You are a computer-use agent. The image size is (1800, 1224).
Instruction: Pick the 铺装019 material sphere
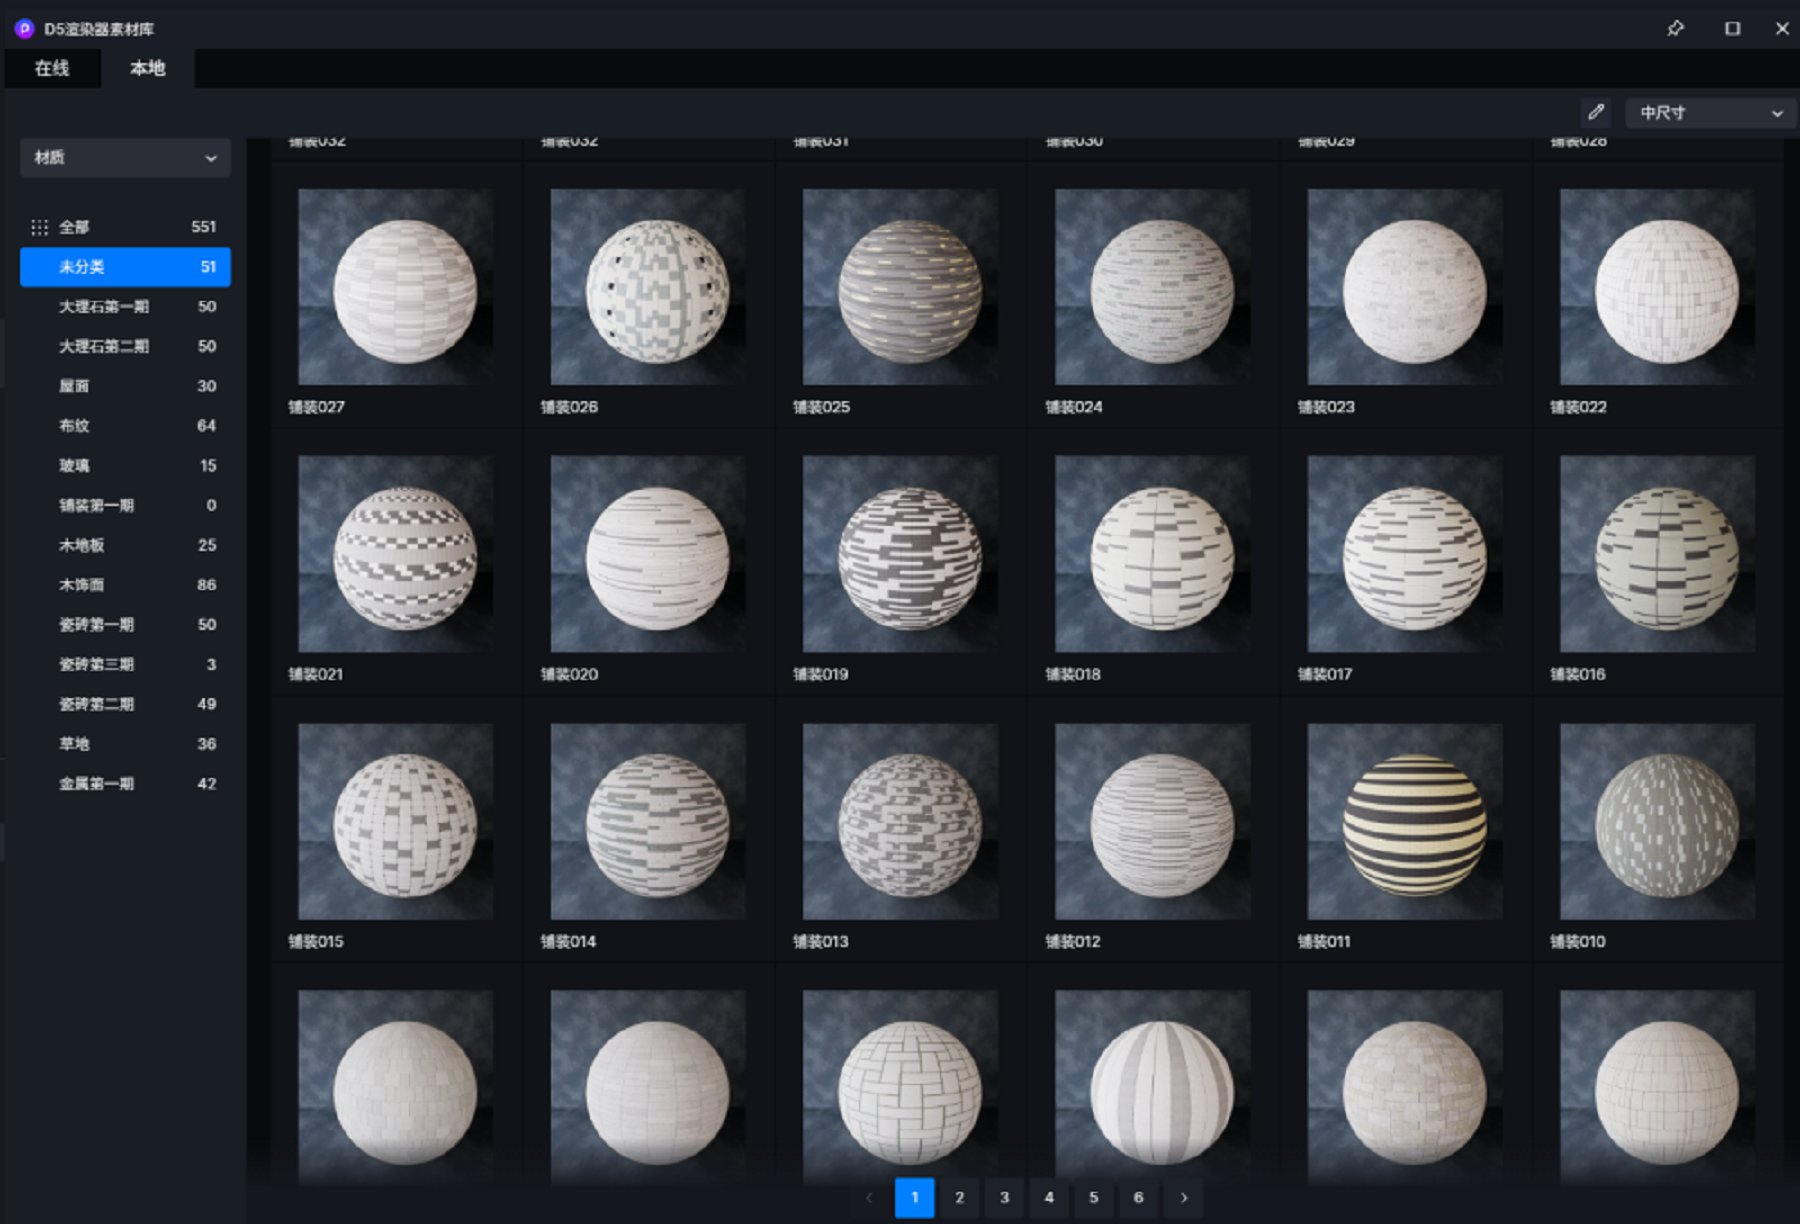pos(900,555)
